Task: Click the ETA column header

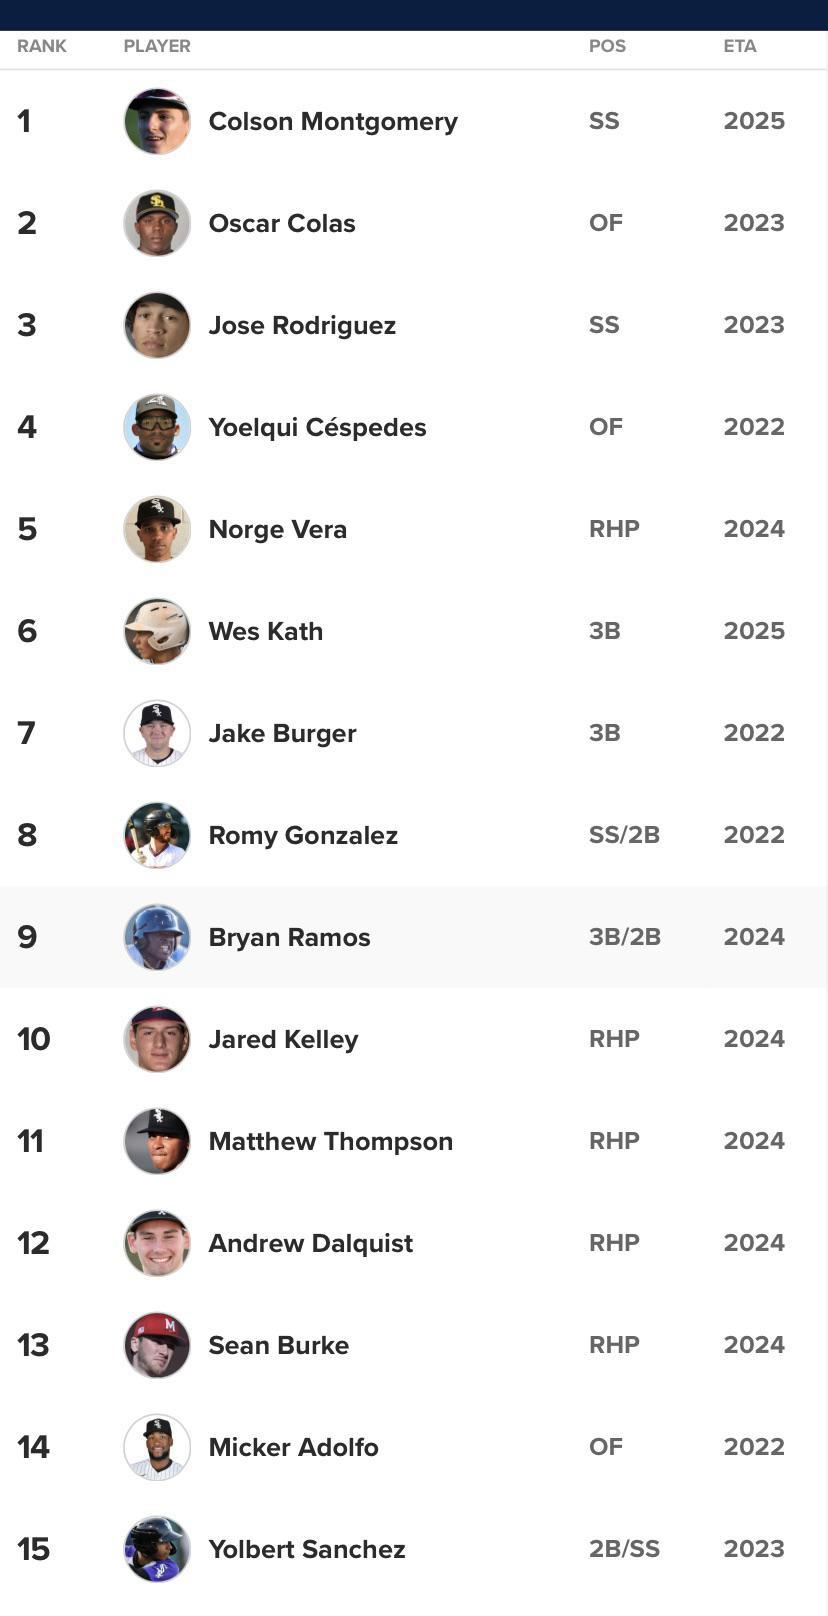Action: click(740, 46)
